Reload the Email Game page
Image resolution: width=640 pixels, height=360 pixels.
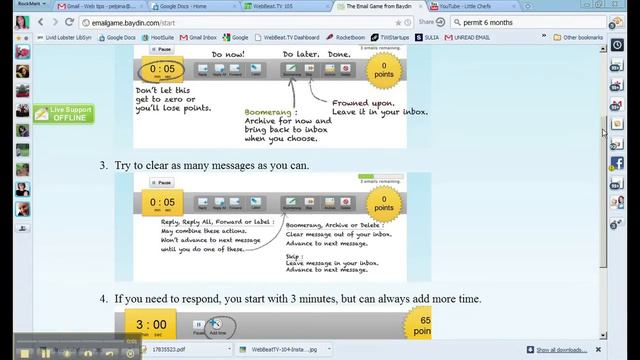69,22
